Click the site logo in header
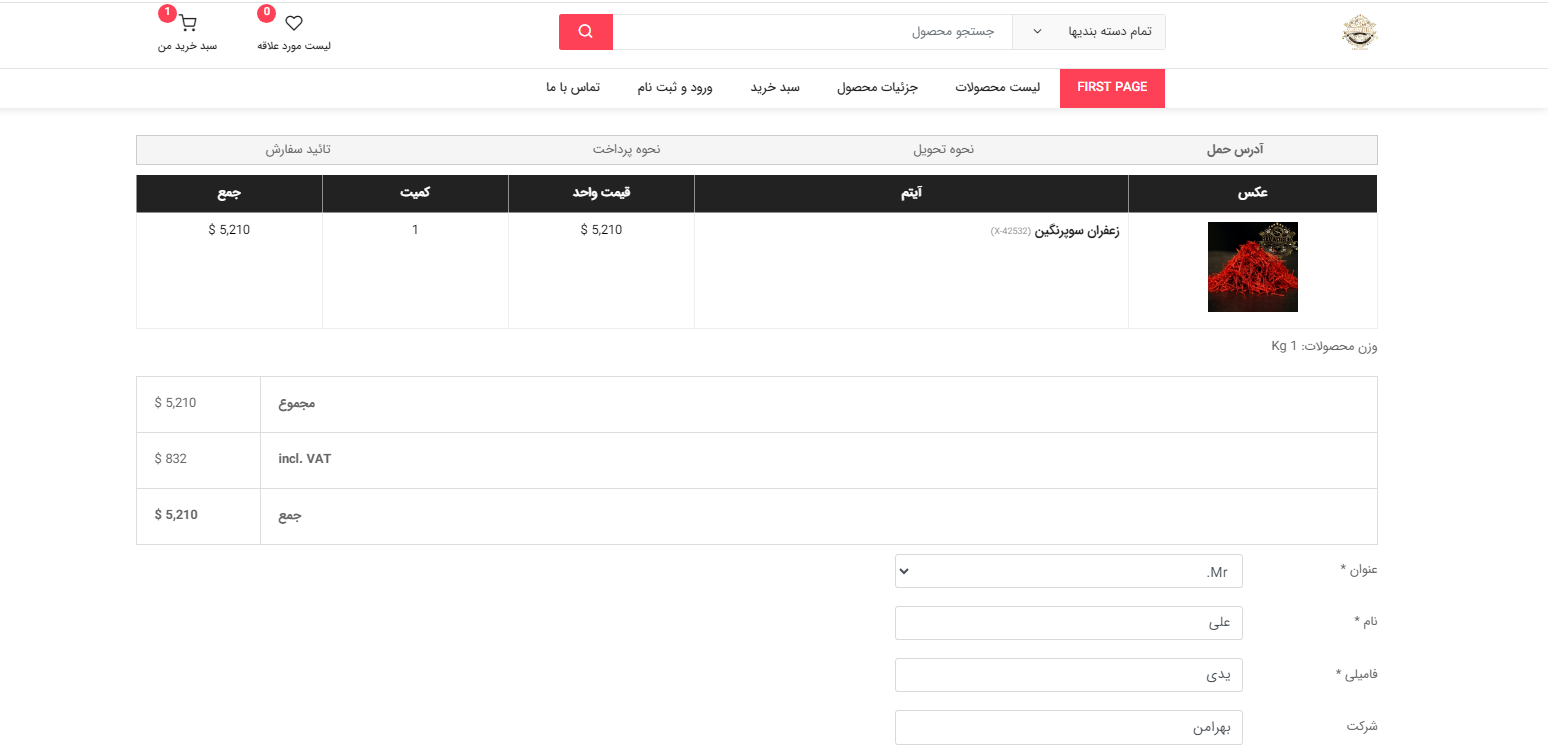This screenshot has width=1548, height=753. tap(1359, 32)
